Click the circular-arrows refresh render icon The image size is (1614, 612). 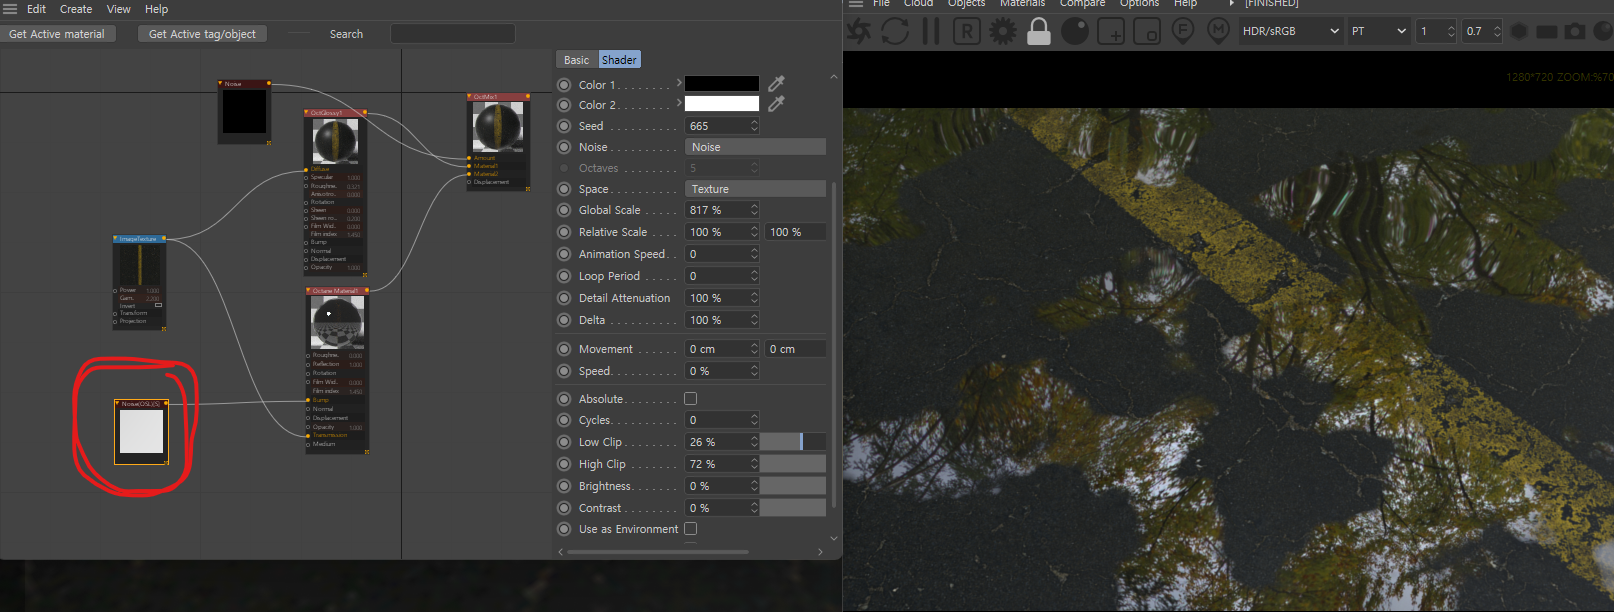click(895, 31)
